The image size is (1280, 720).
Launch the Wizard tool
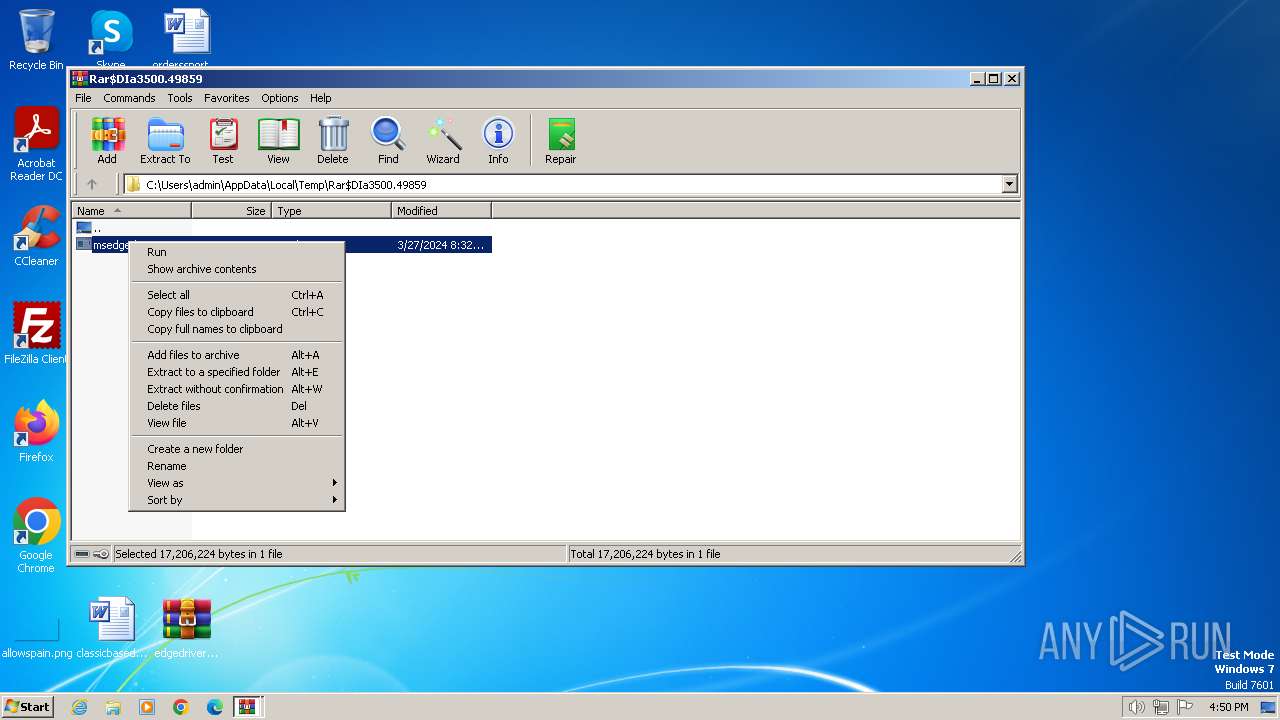point(443,141)
